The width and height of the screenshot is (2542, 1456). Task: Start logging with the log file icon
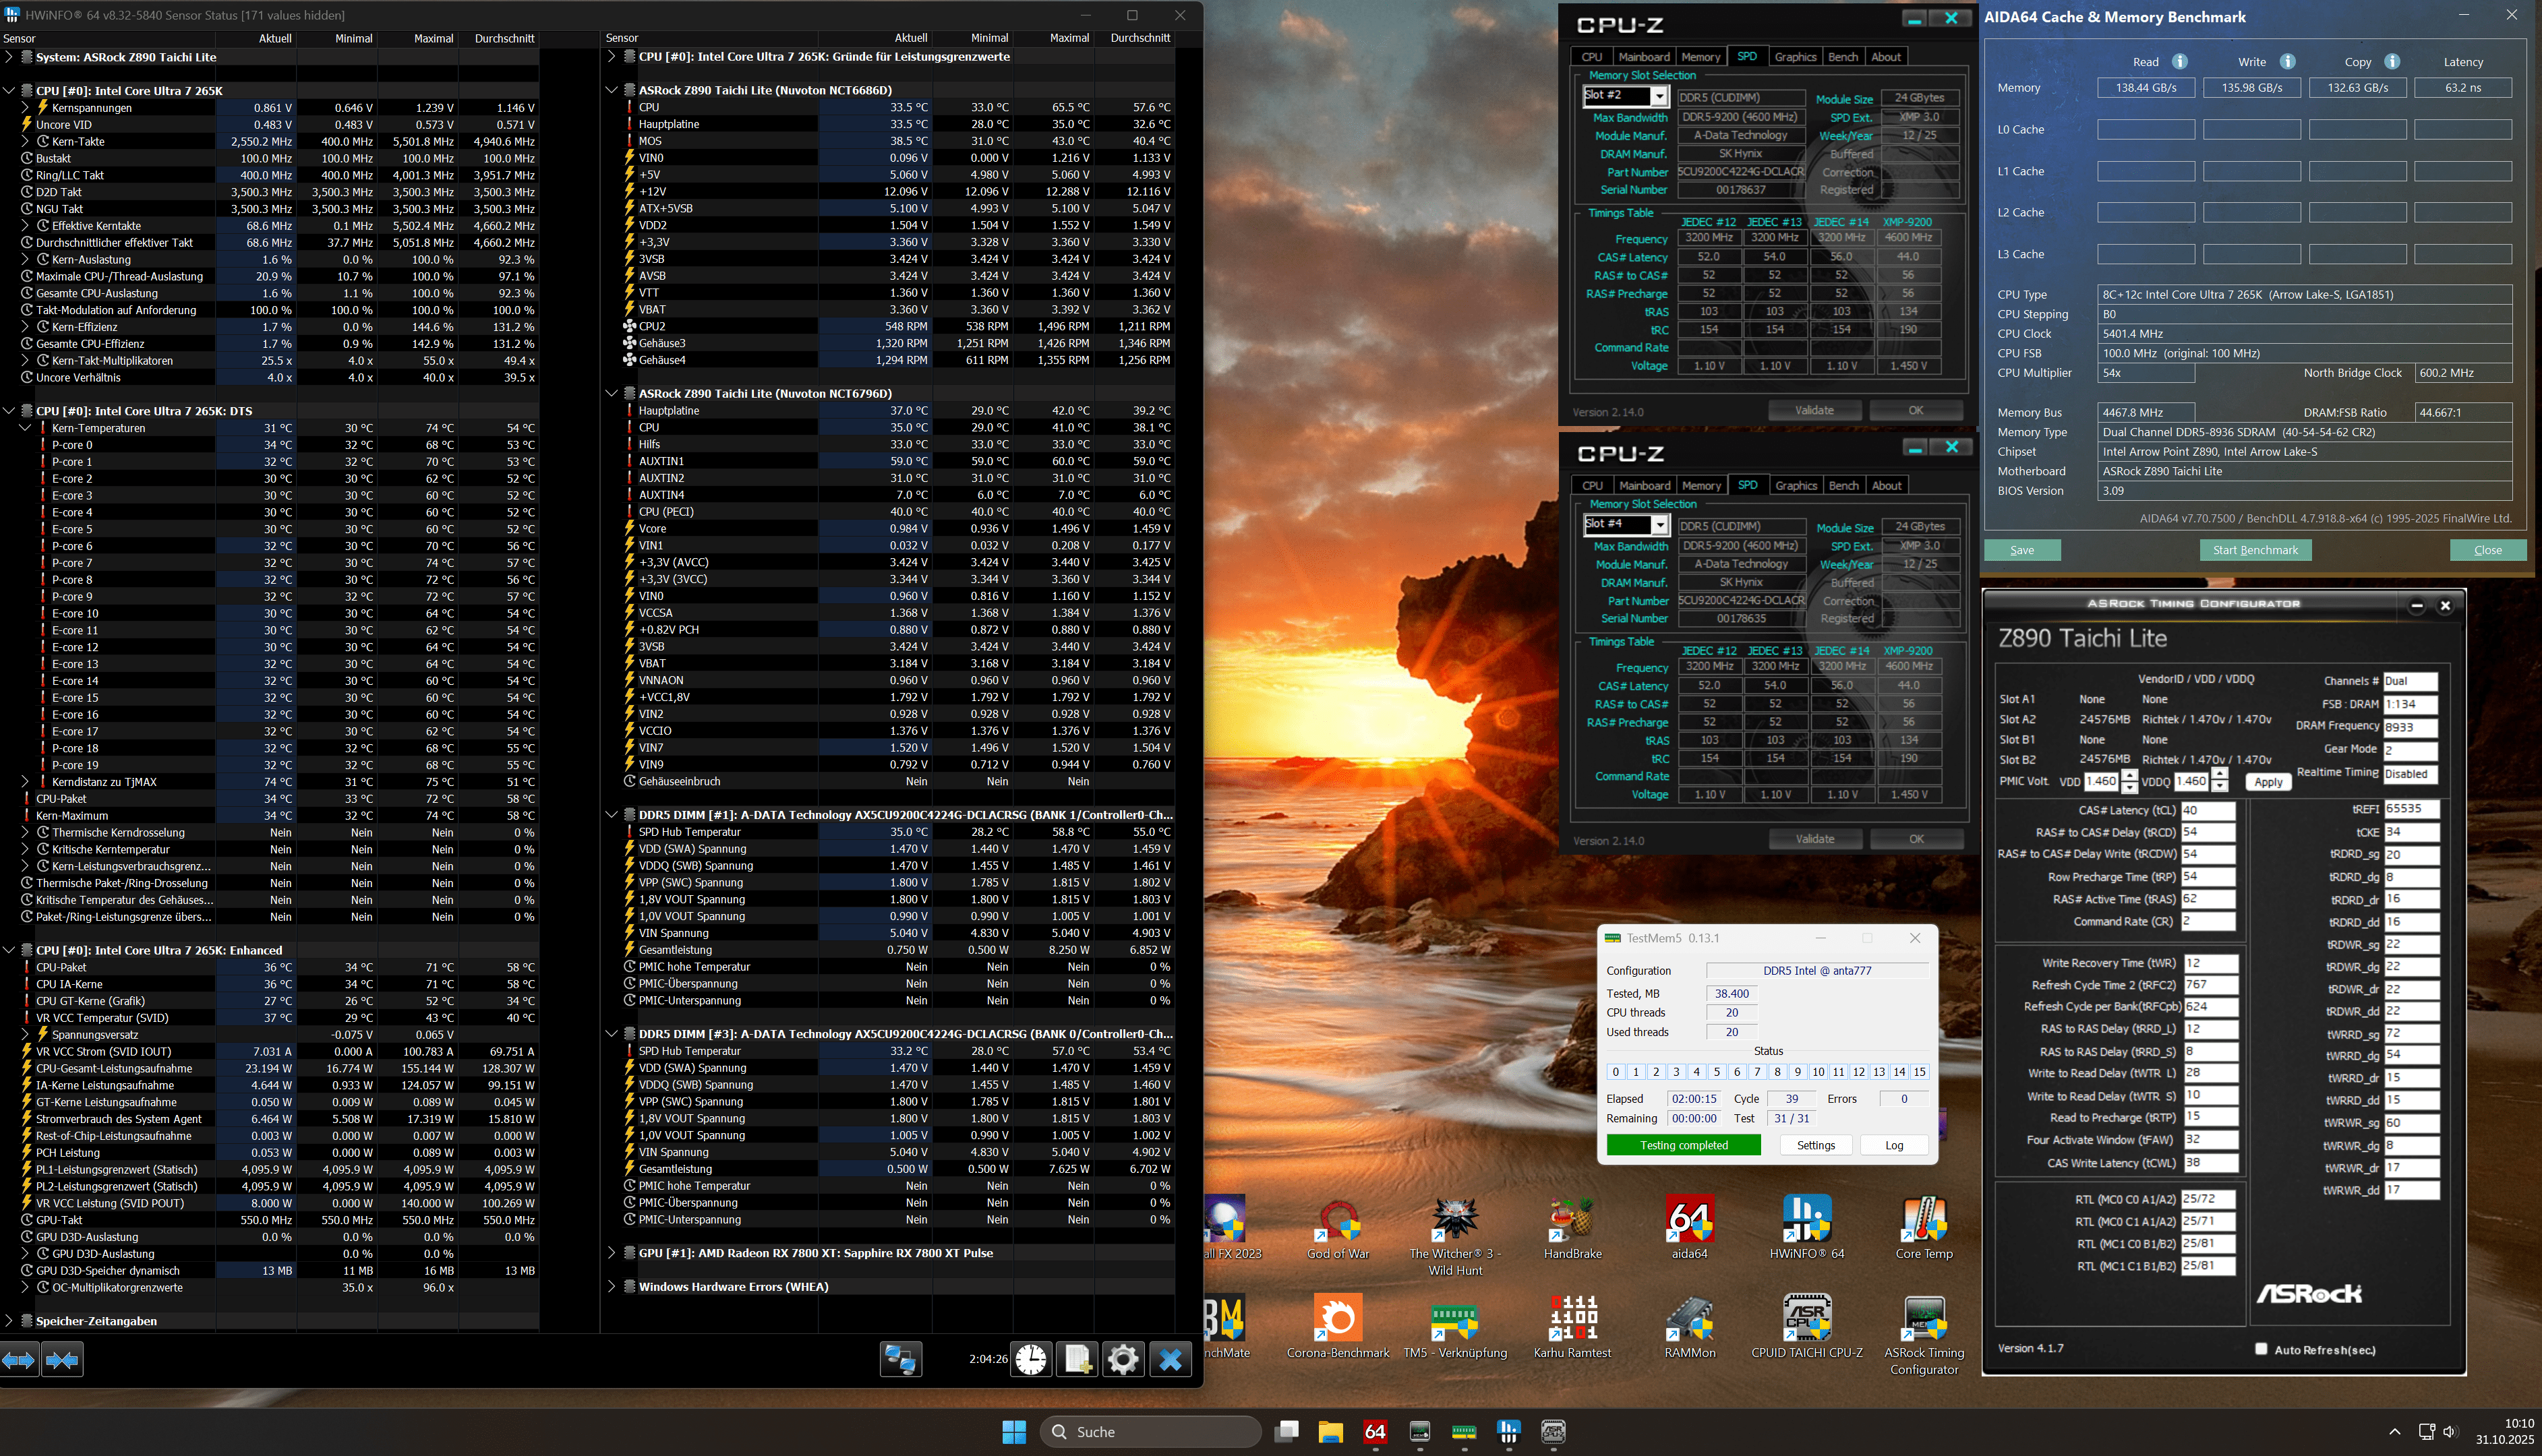click(1078, 1360)
